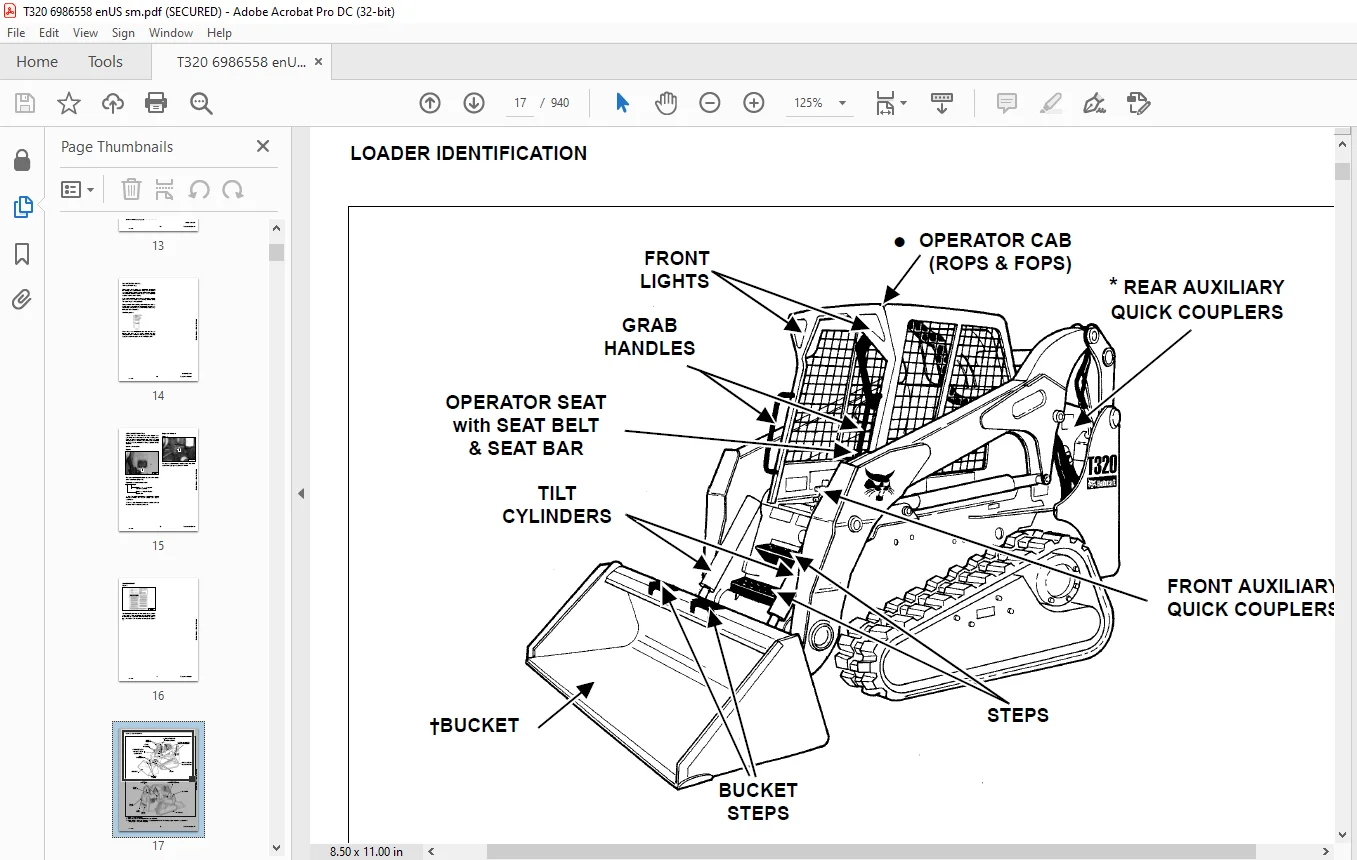Open the Window menu
The height and width of the screenshot is (860, 1357).
[171, 33]
